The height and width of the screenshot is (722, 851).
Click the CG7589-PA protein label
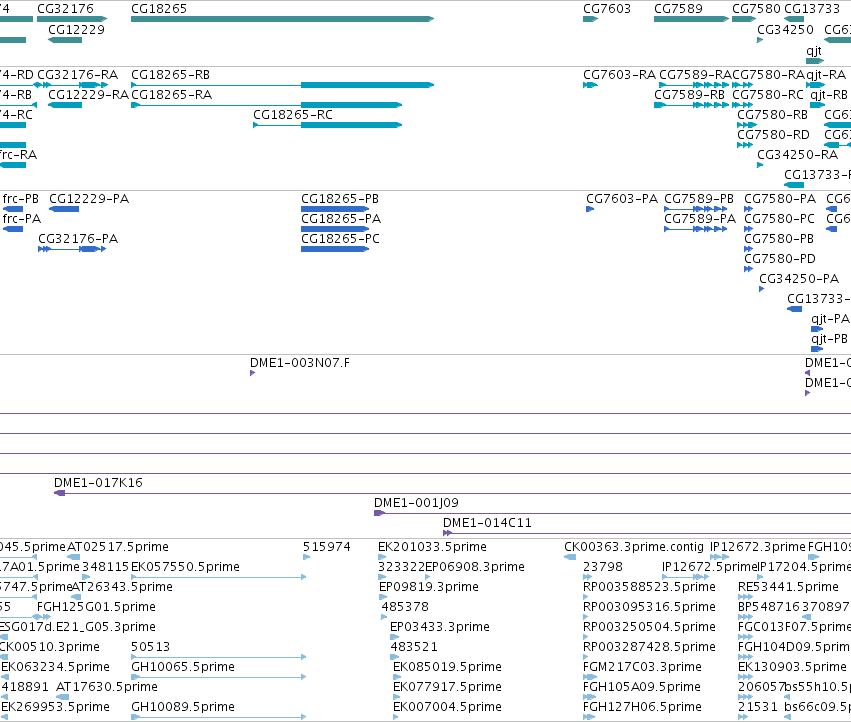[700, 218]
